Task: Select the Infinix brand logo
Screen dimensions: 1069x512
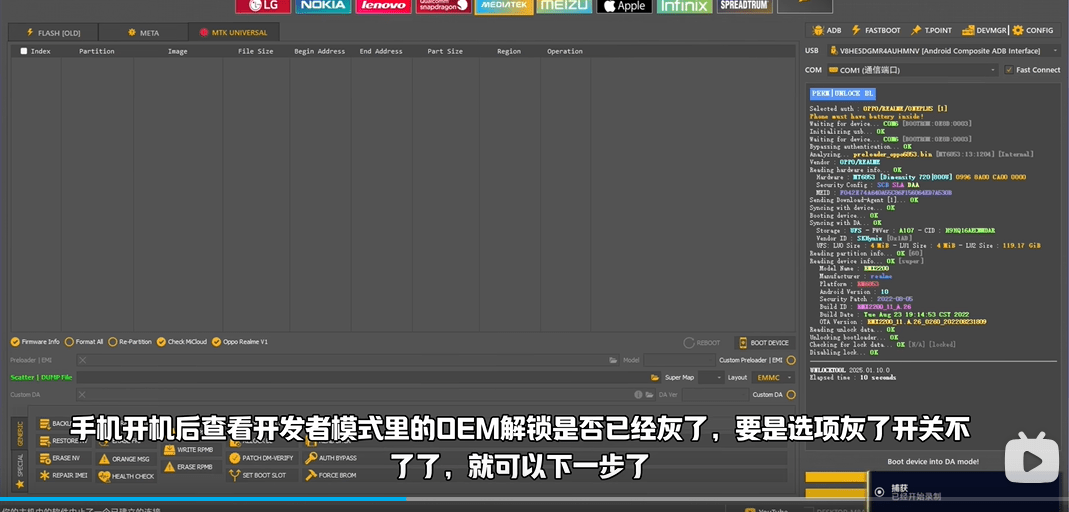Action: tap(684, 6)
